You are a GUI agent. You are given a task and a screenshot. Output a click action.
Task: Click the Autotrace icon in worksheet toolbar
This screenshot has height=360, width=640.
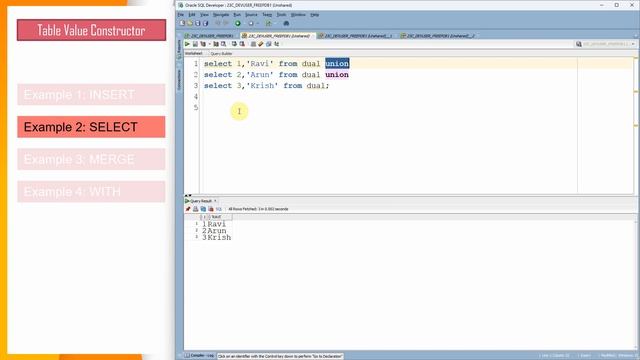coord(216,44)
